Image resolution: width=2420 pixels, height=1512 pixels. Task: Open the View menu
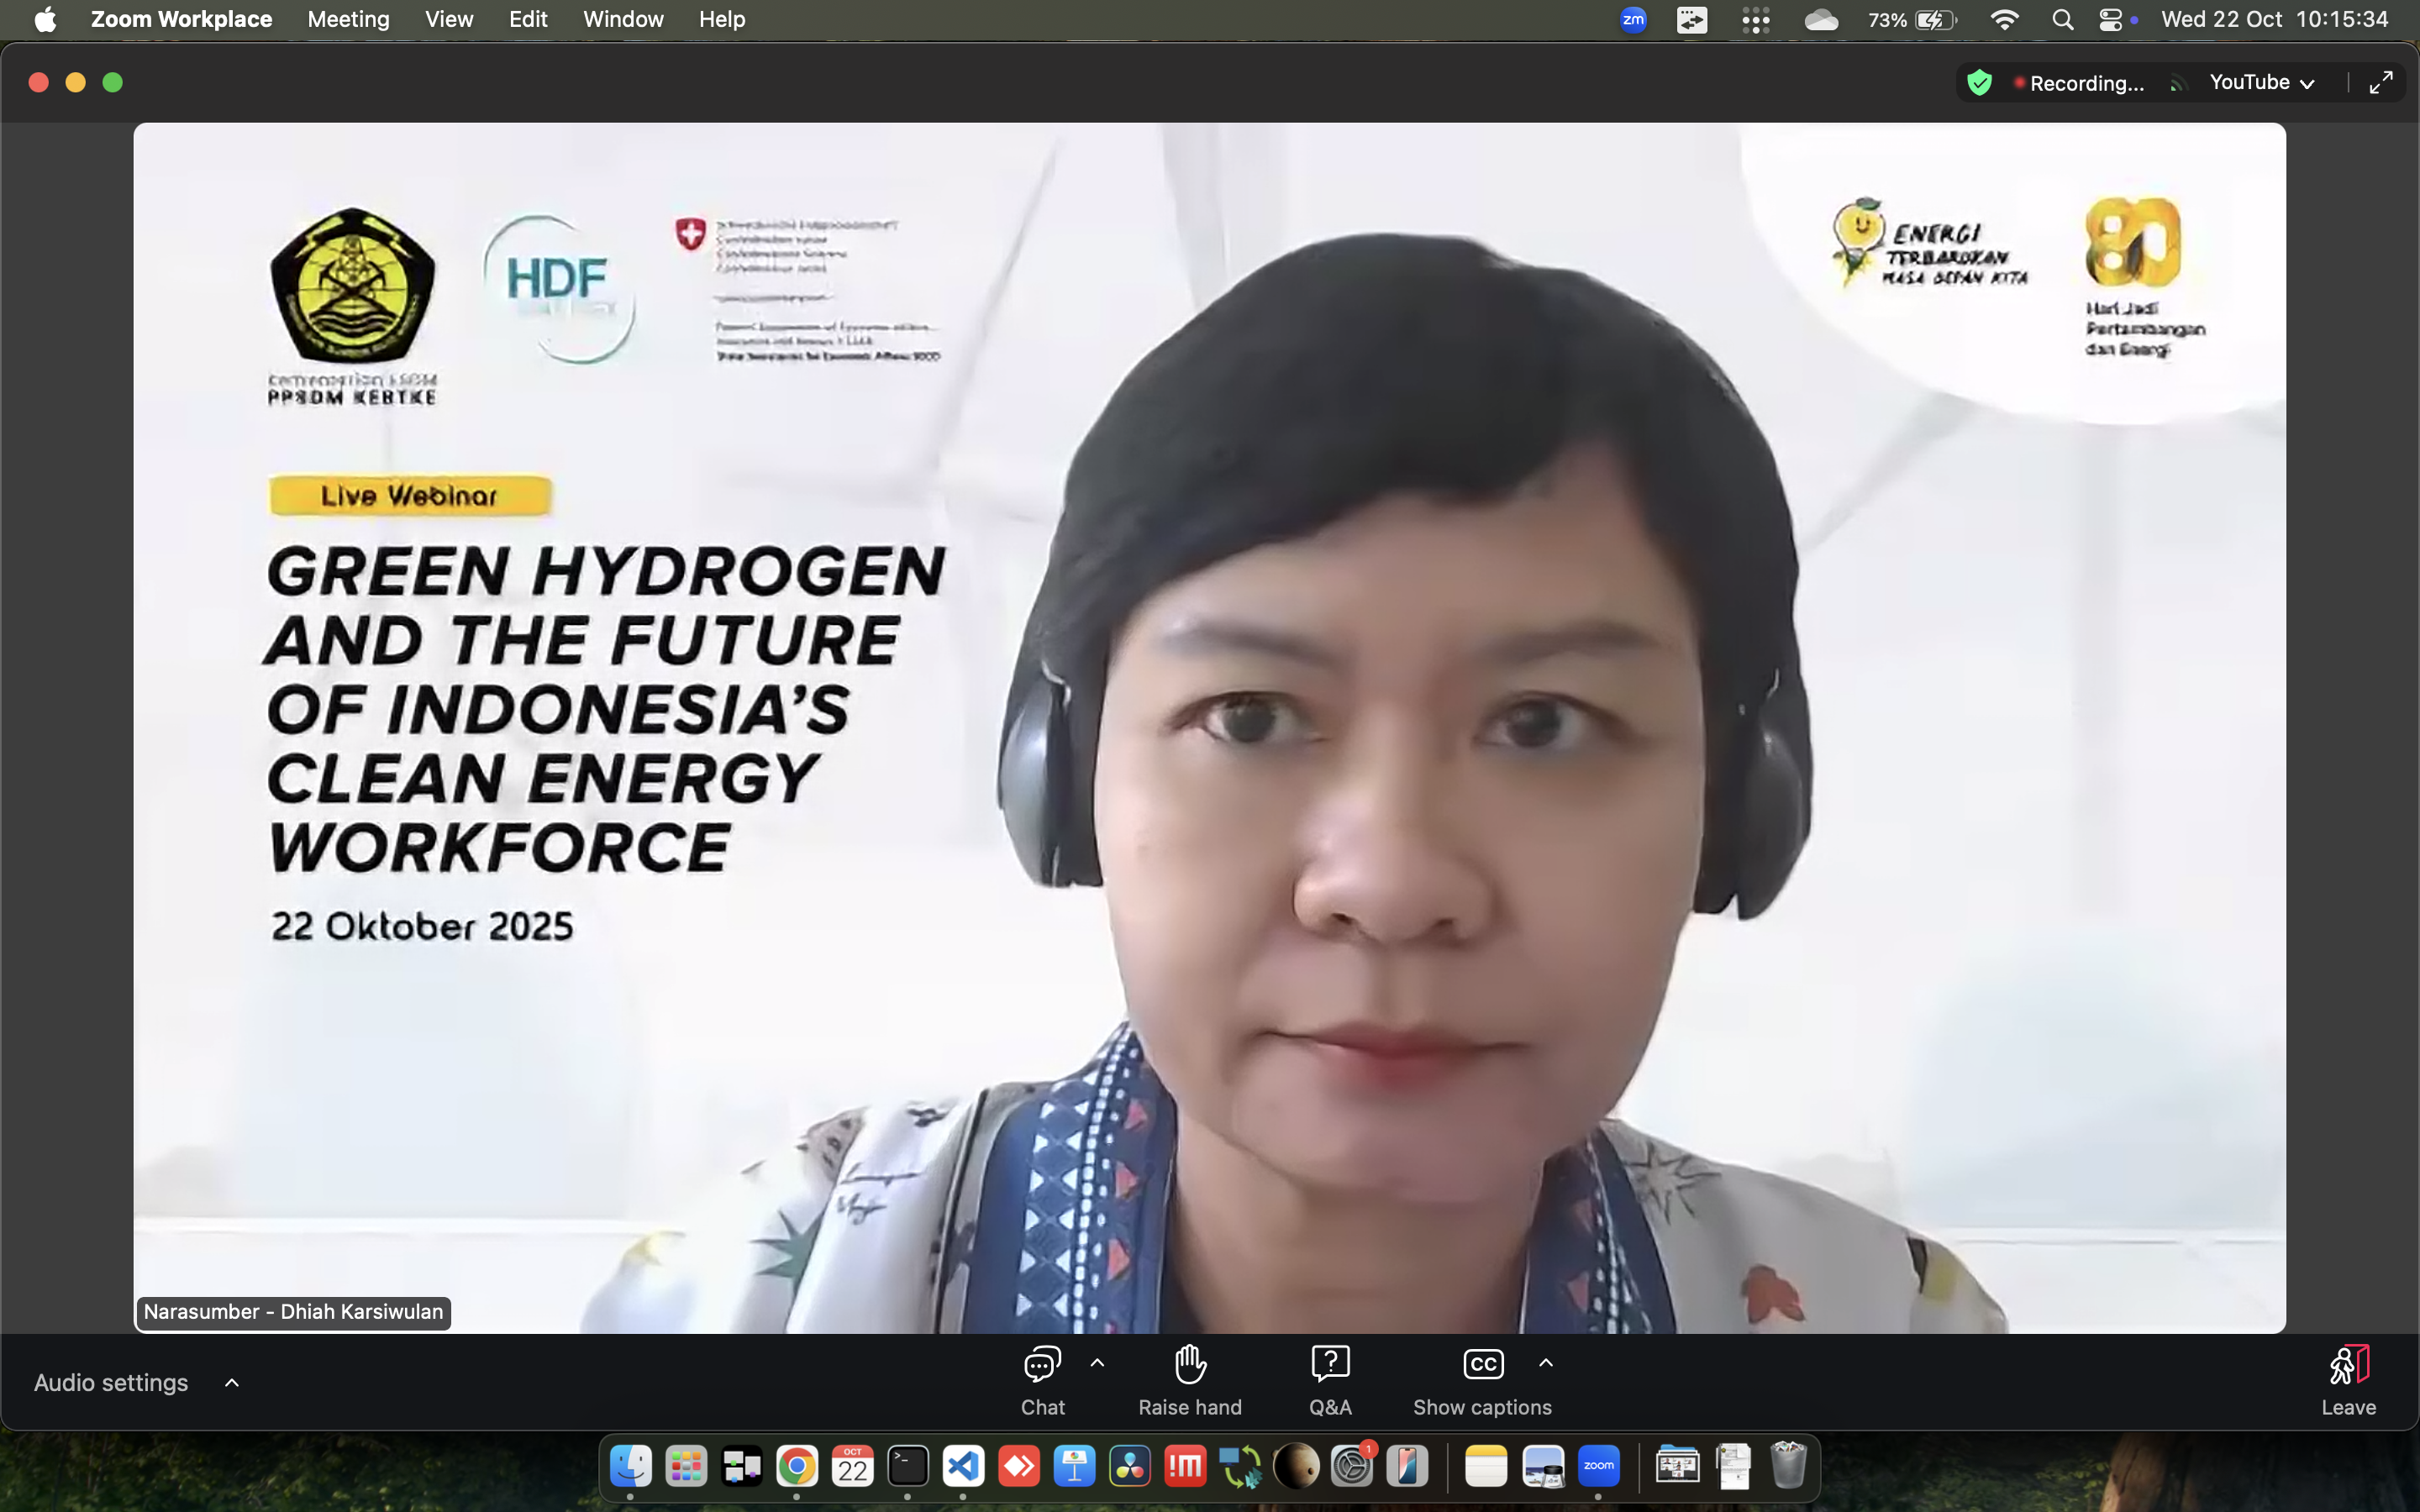(x=449, y=20)
